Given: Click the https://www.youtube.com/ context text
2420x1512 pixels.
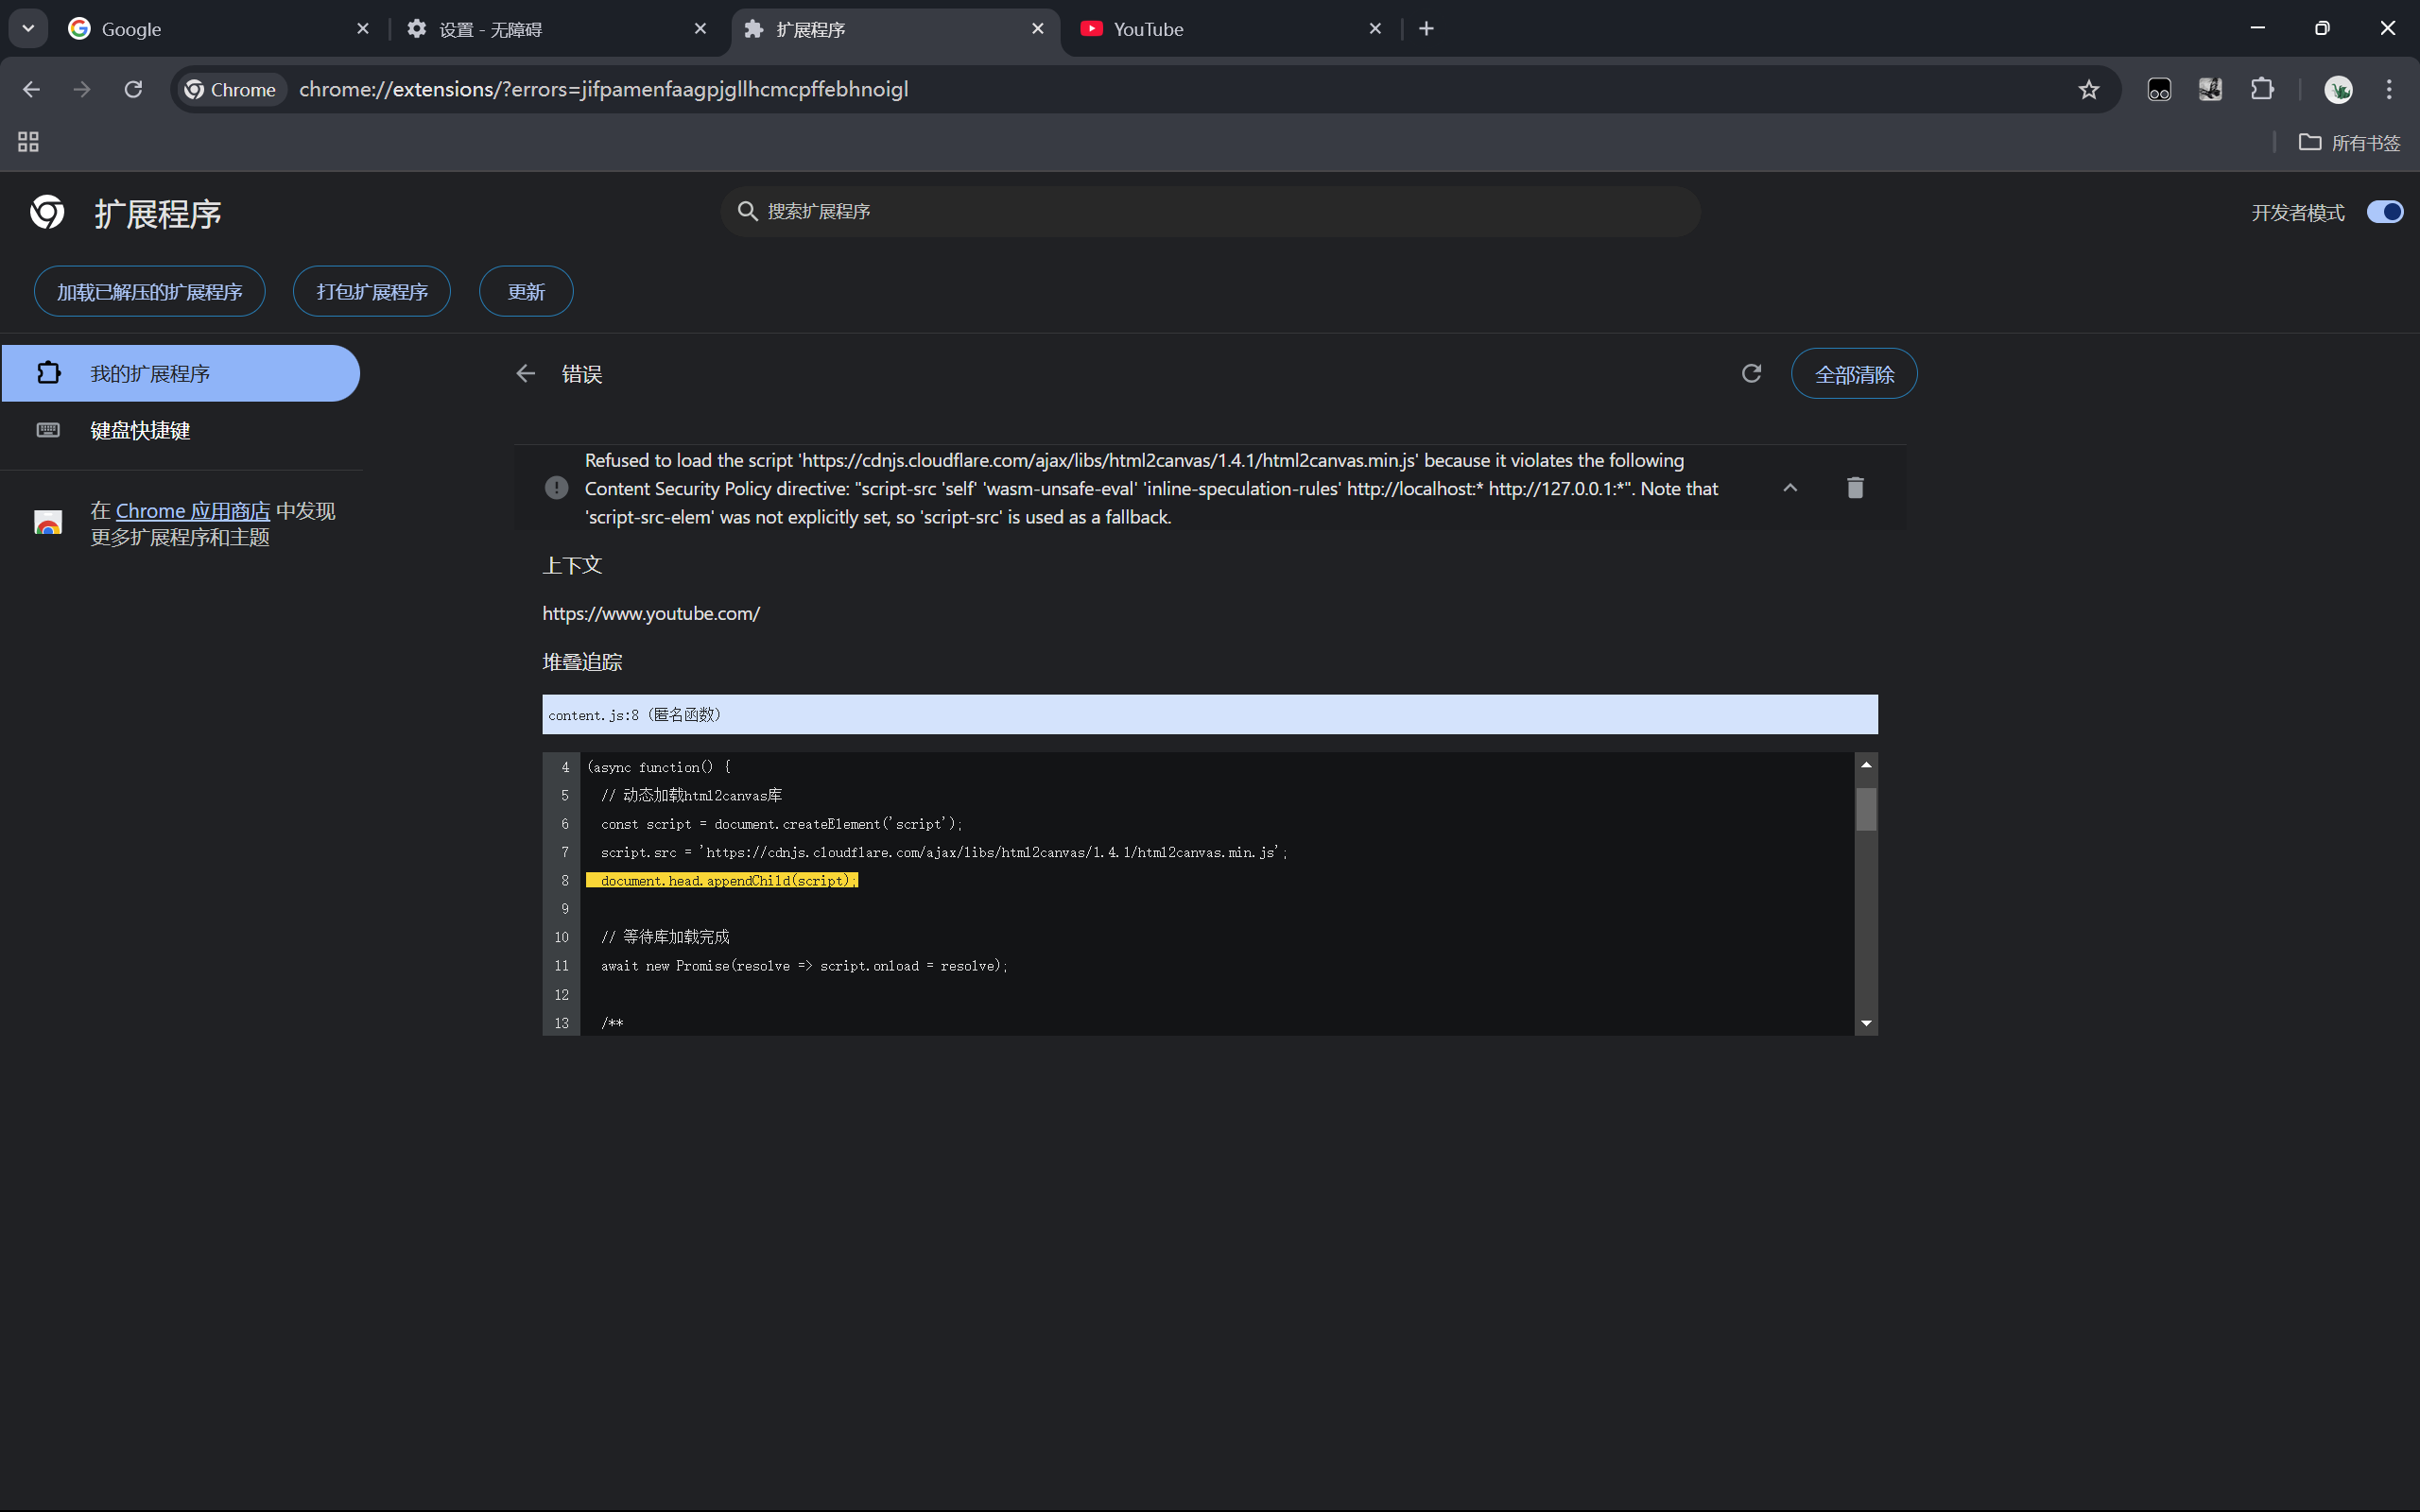Looking at the screenshot, I should click(651, 613).
